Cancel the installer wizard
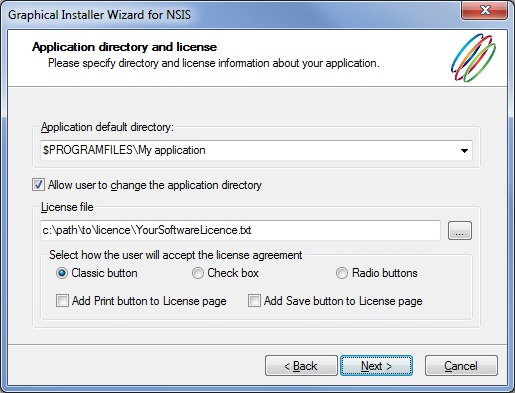The image size is (515, 393). pyautogui.click(x=461, y=366)
